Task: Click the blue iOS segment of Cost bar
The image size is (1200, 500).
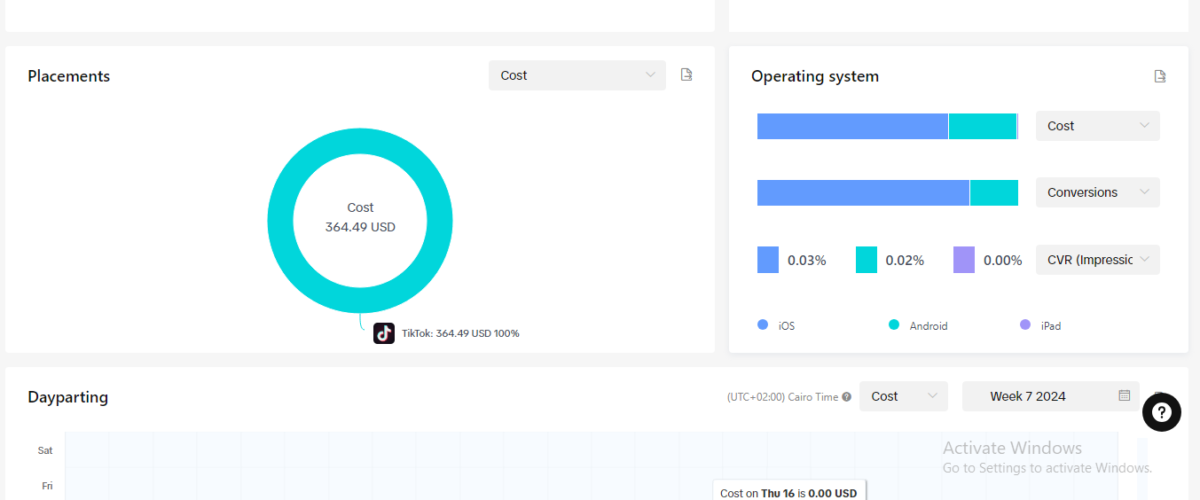Action: tap(852, 126)
